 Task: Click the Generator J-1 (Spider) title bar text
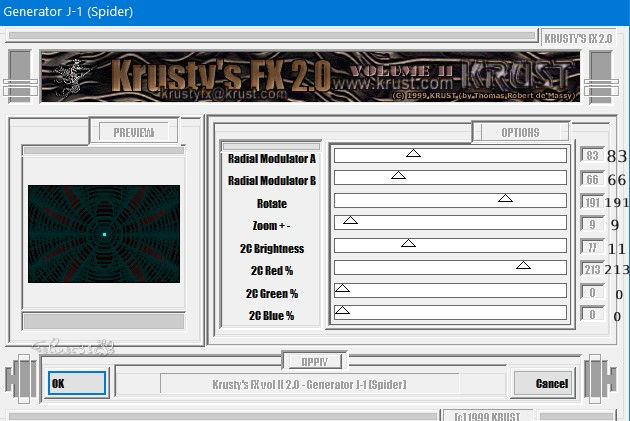click(68, 12)
